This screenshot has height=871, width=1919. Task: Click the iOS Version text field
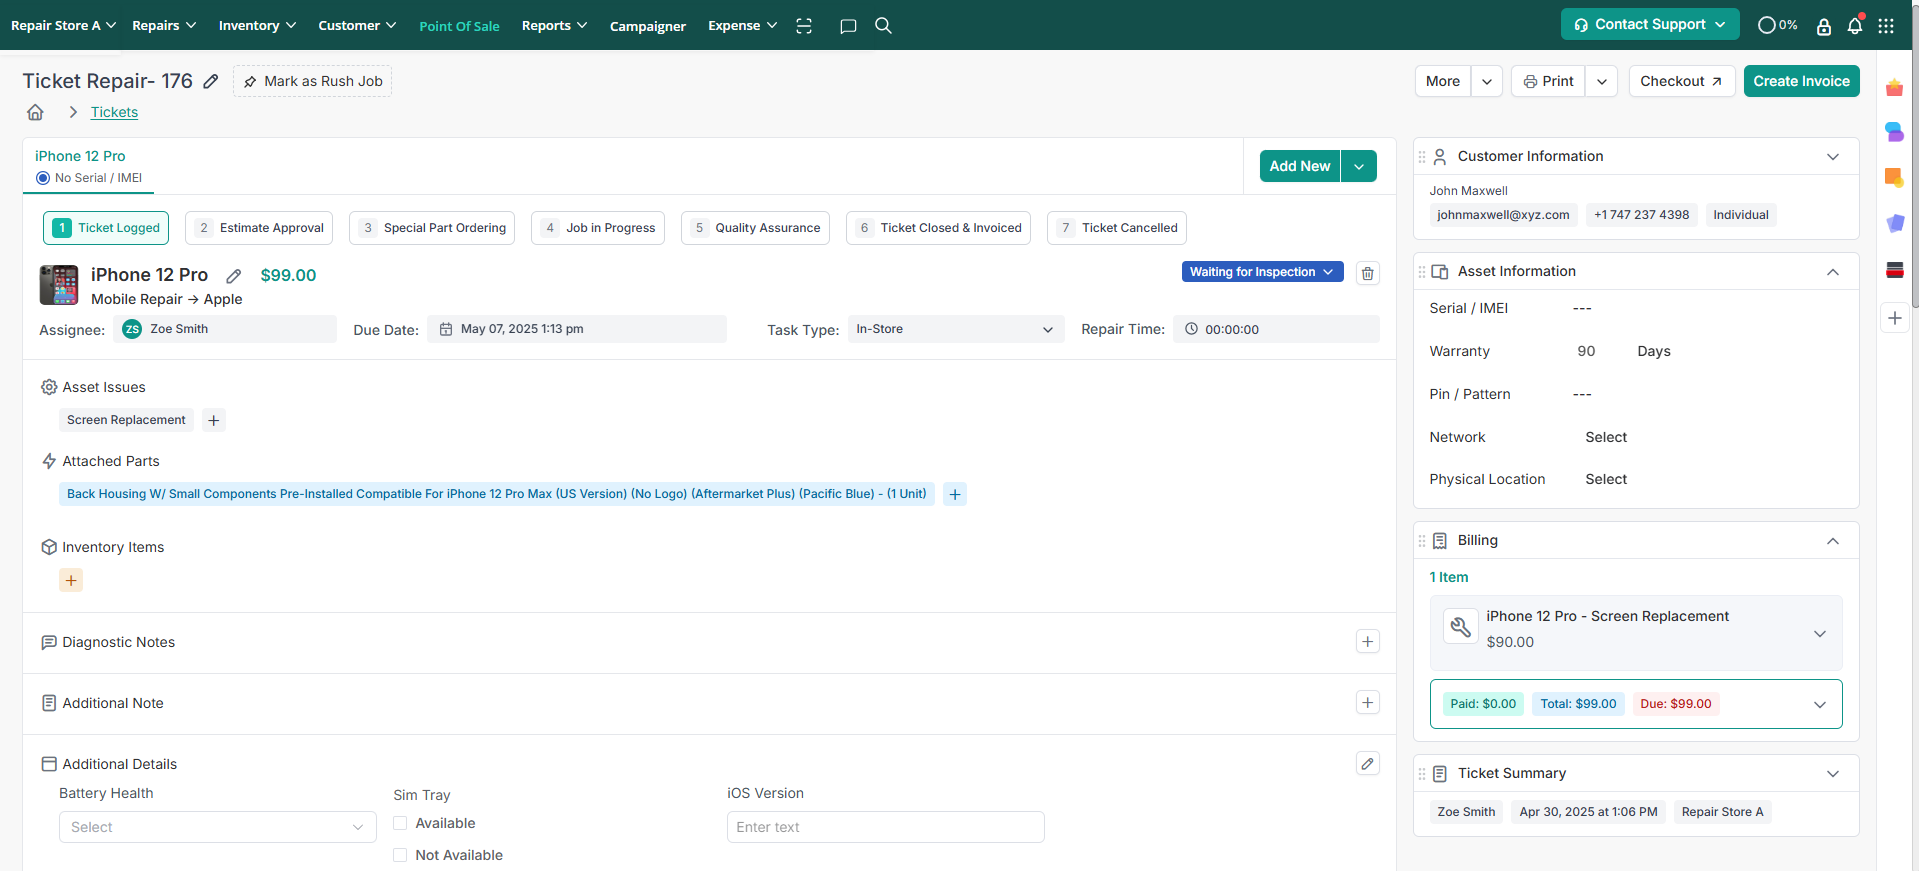[886, 827]
